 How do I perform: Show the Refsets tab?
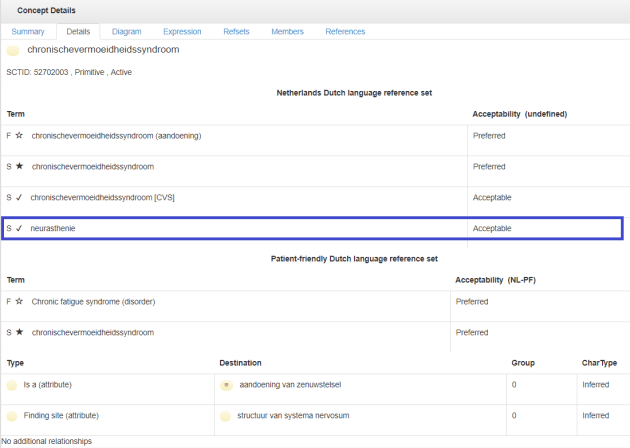tap(237, 32)
